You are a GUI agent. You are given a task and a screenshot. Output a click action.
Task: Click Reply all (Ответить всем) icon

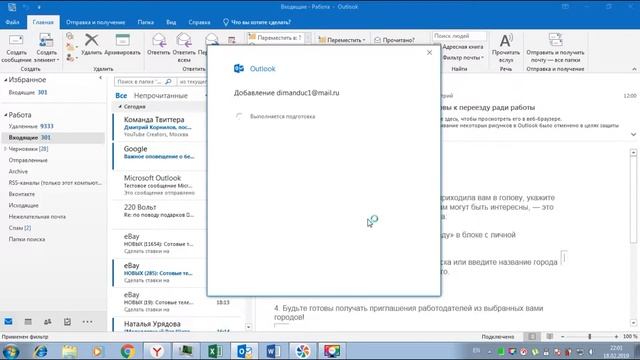(x=184, y=48)
